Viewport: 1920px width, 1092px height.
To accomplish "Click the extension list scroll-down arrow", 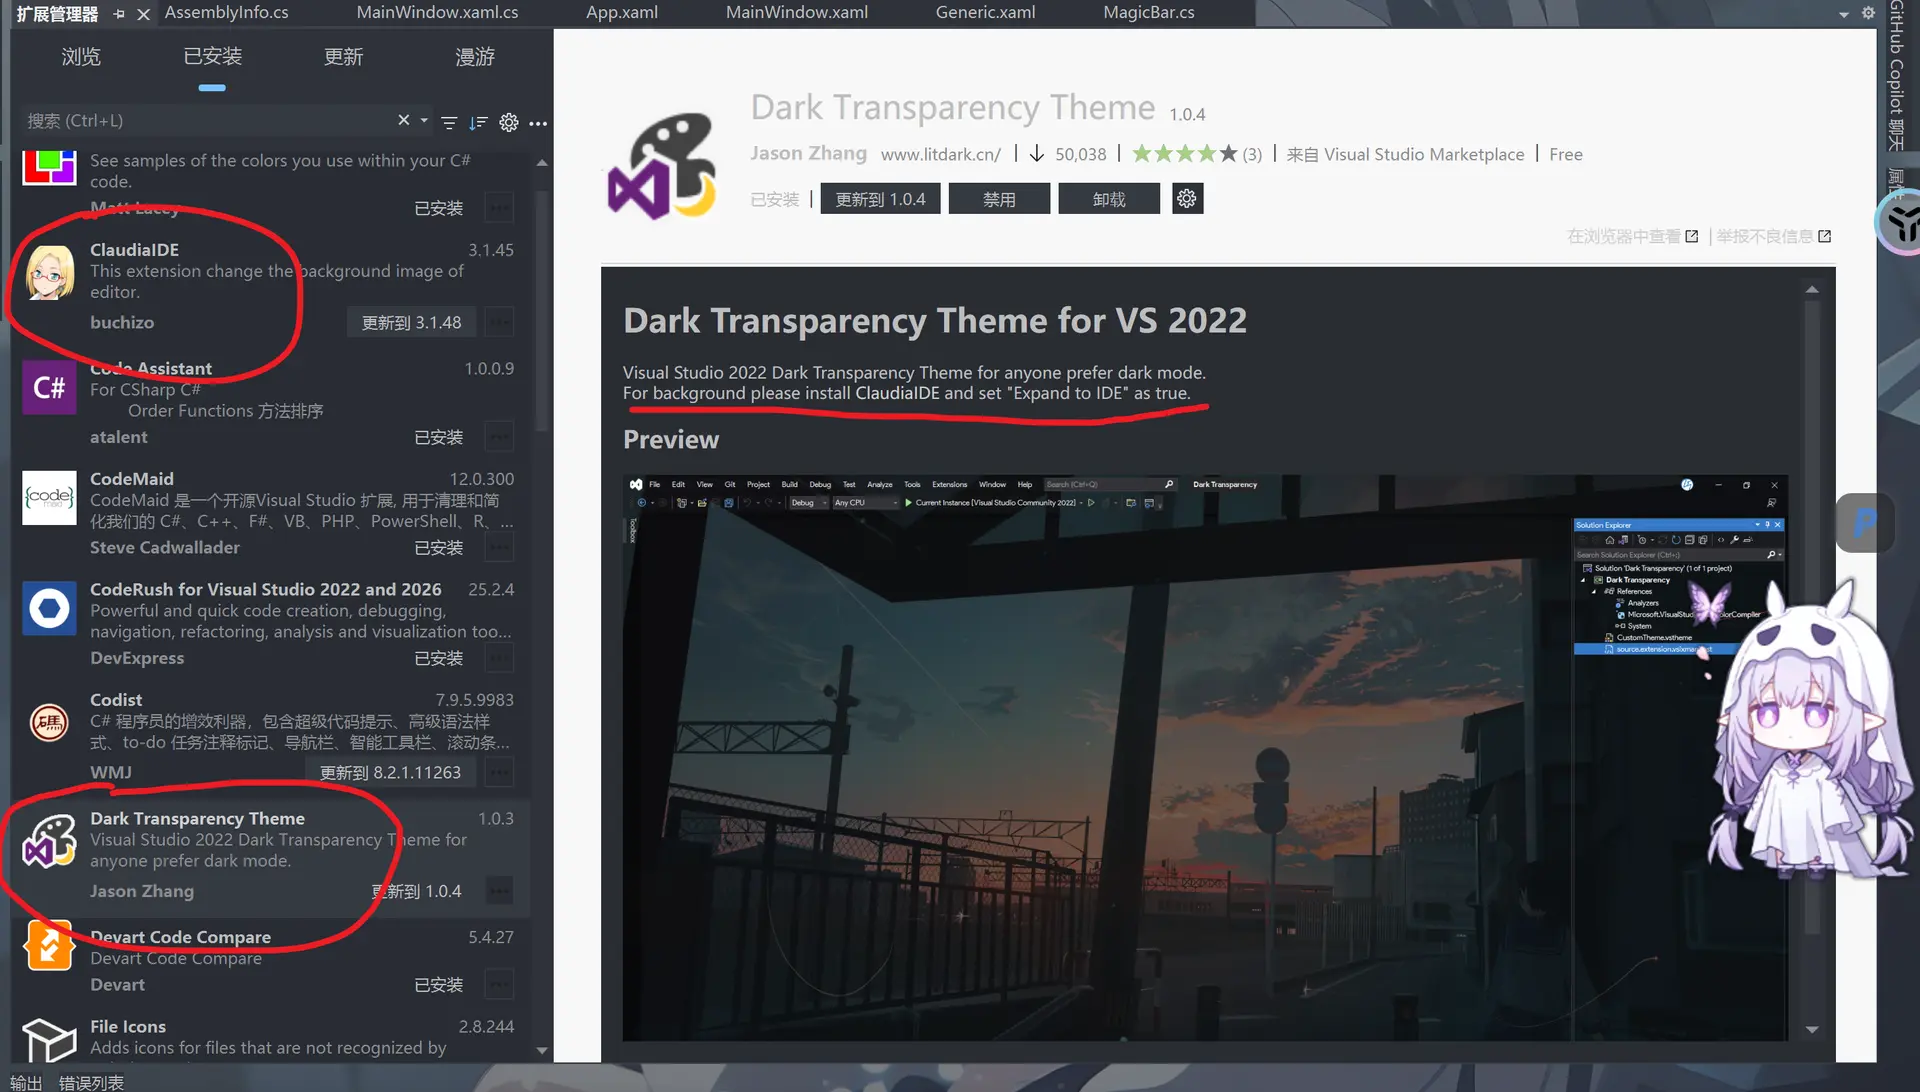I will click(542, 1050).
